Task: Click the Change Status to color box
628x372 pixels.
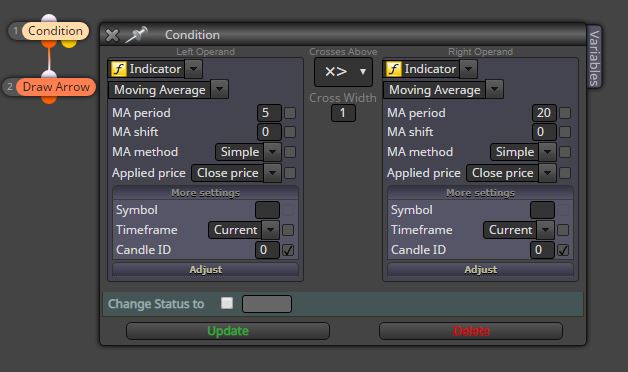Action: pyautogui.click(x=267, y=304)
